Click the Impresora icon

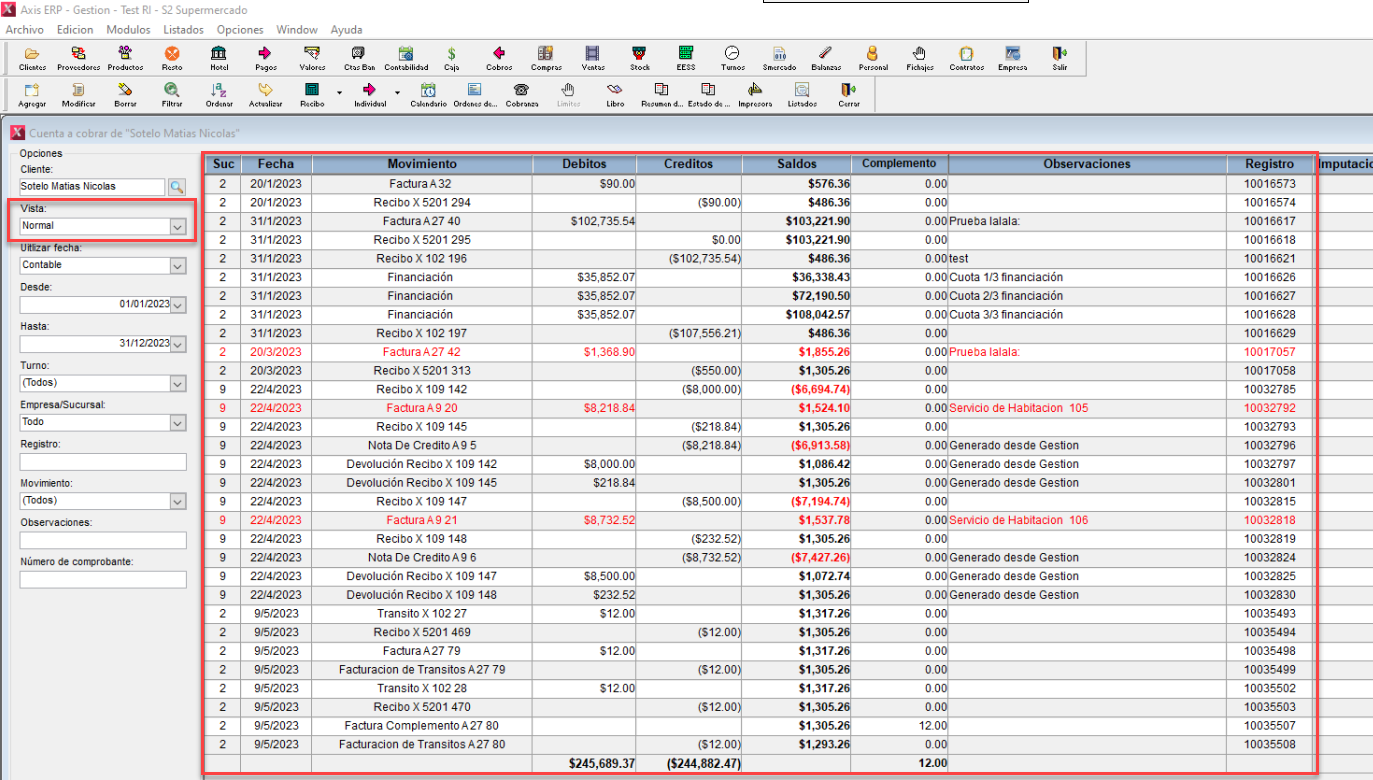tap(755, 95)
